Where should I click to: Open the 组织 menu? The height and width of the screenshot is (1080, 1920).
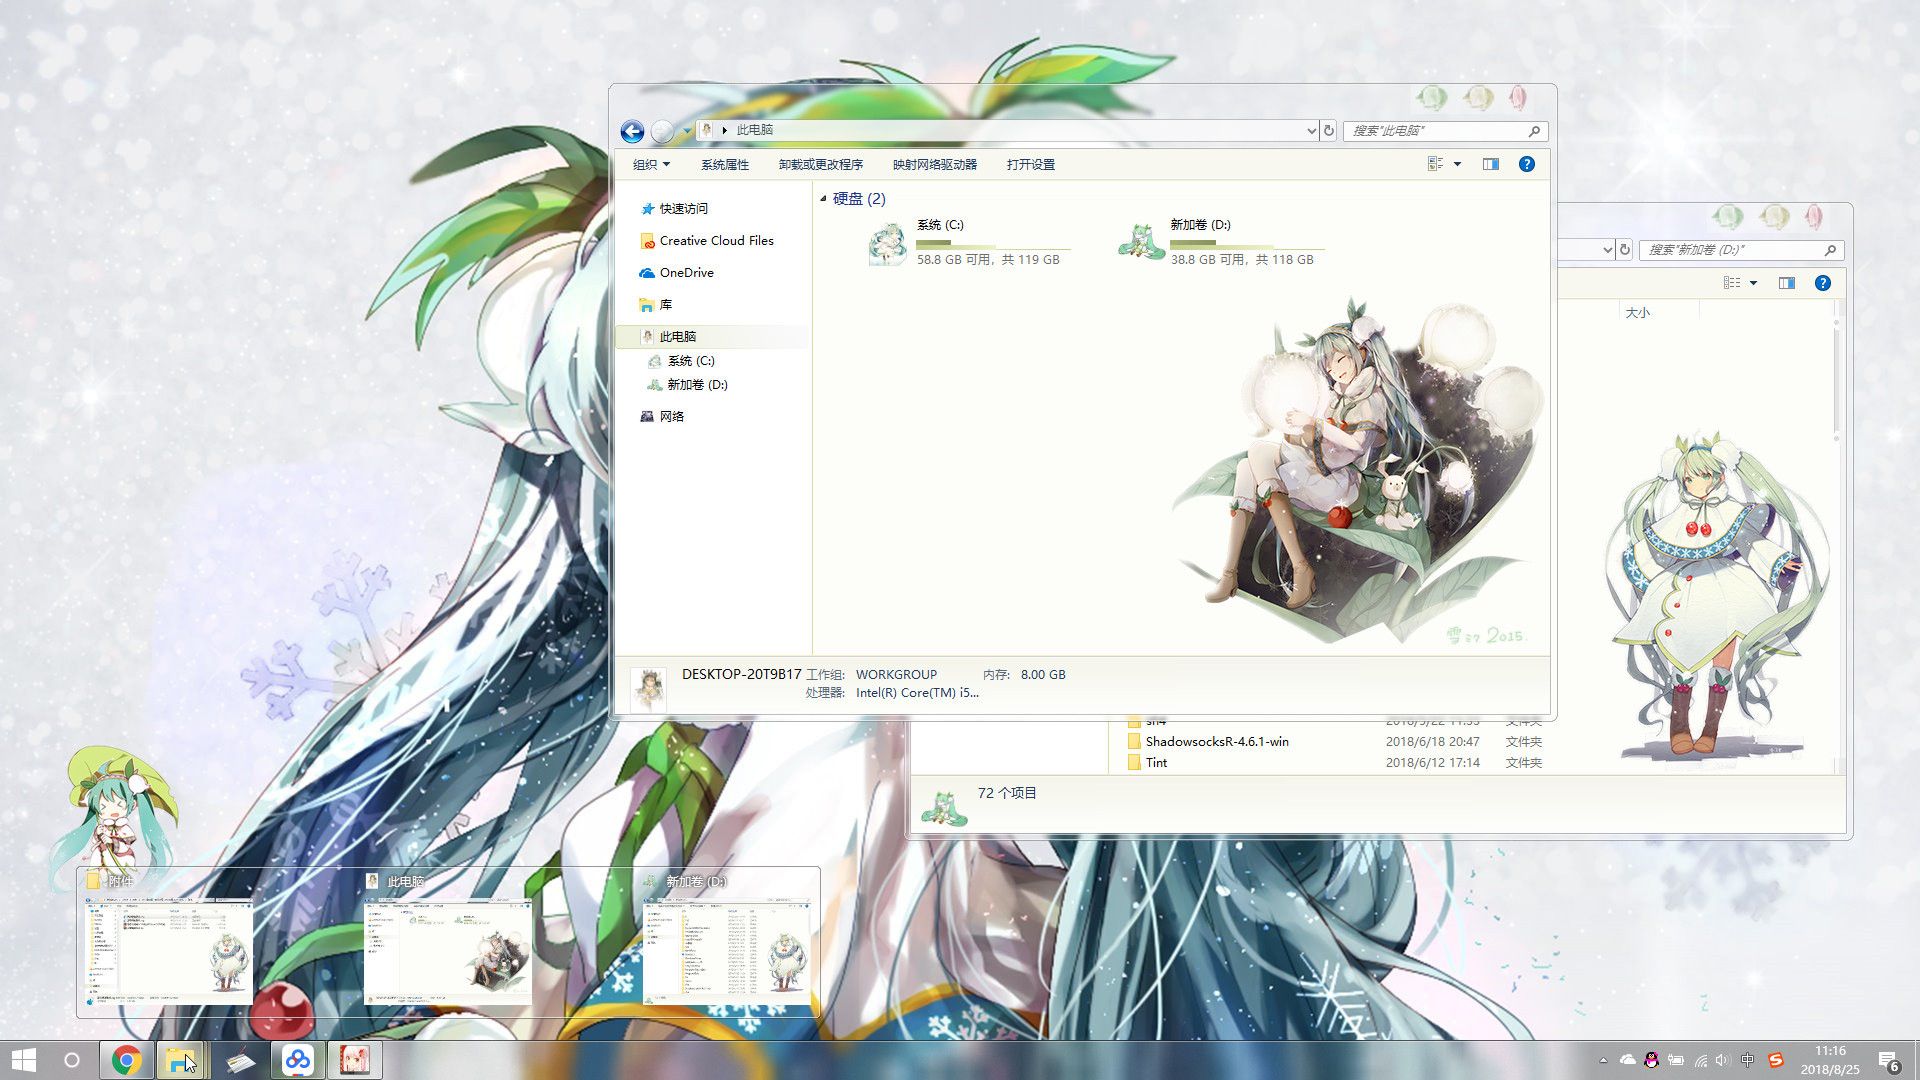tap(651, 164)
